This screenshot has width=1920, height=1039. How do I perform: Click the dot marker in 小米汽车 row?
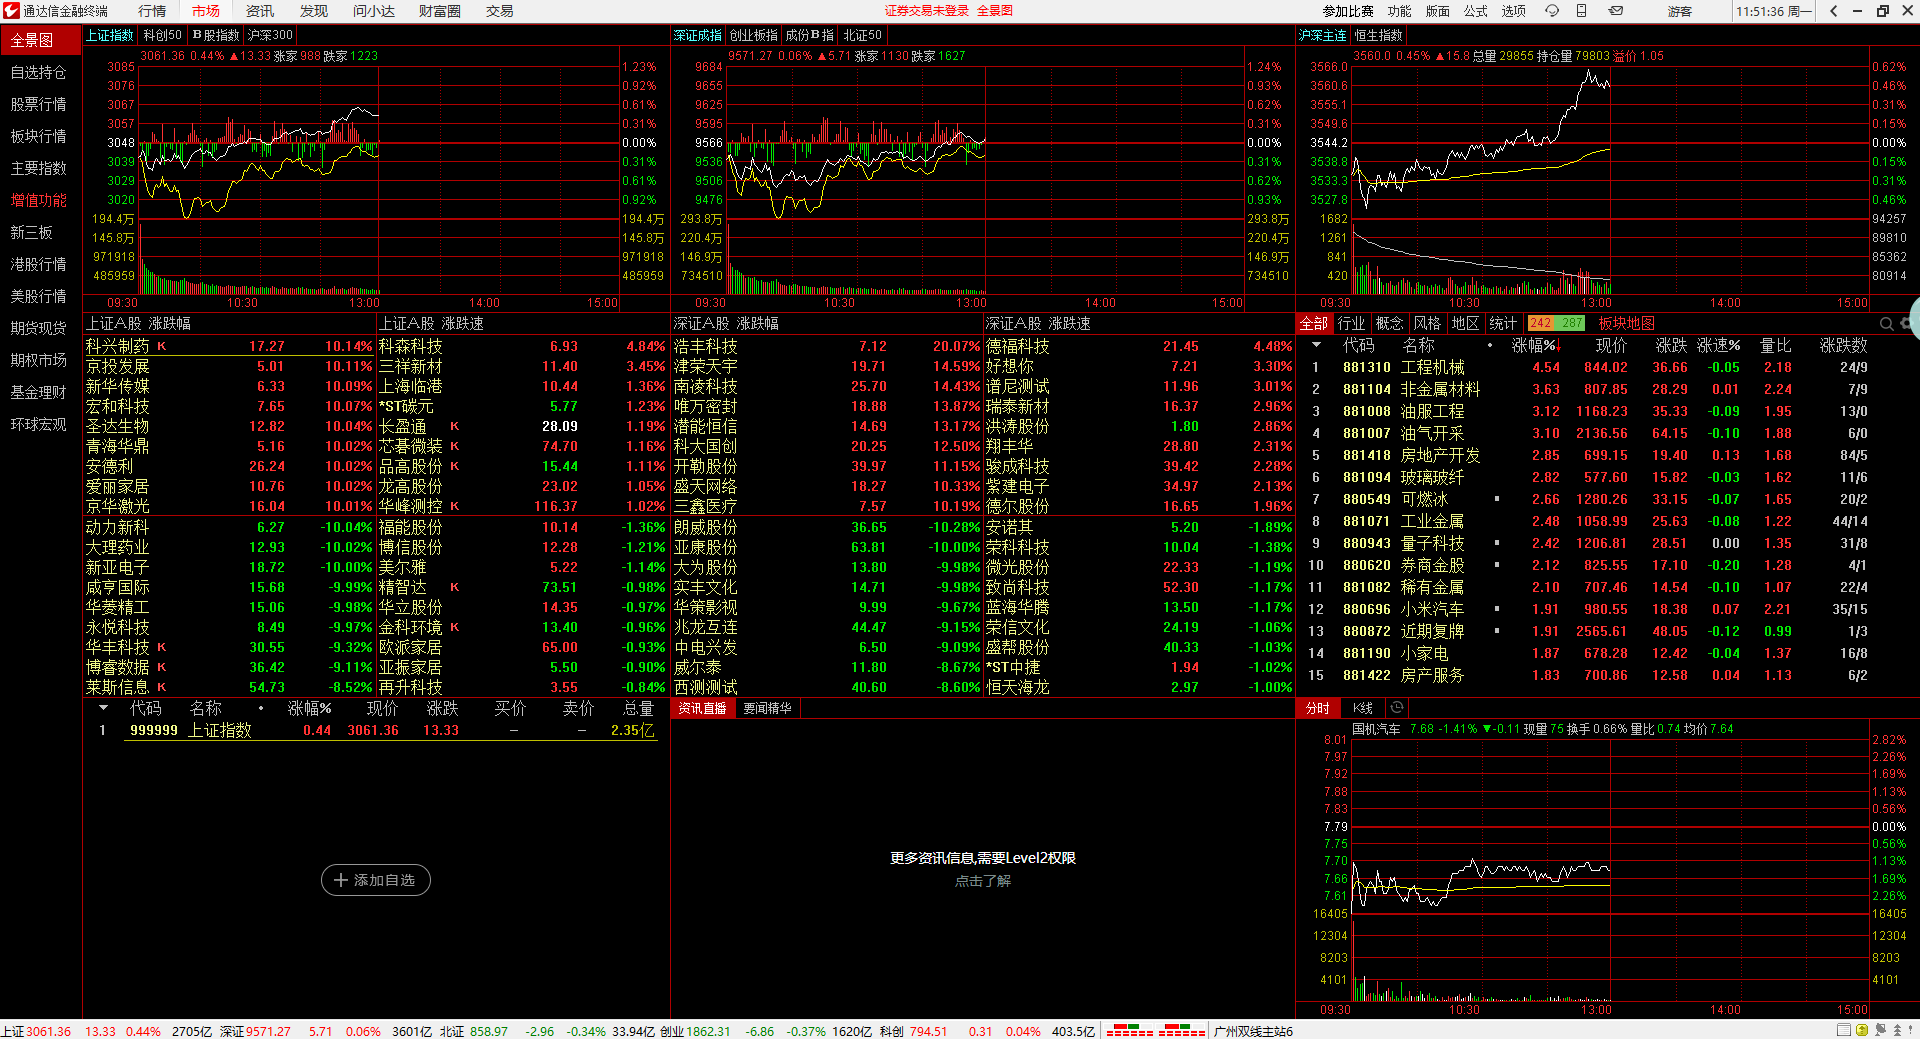click(x=1497, y=609)
